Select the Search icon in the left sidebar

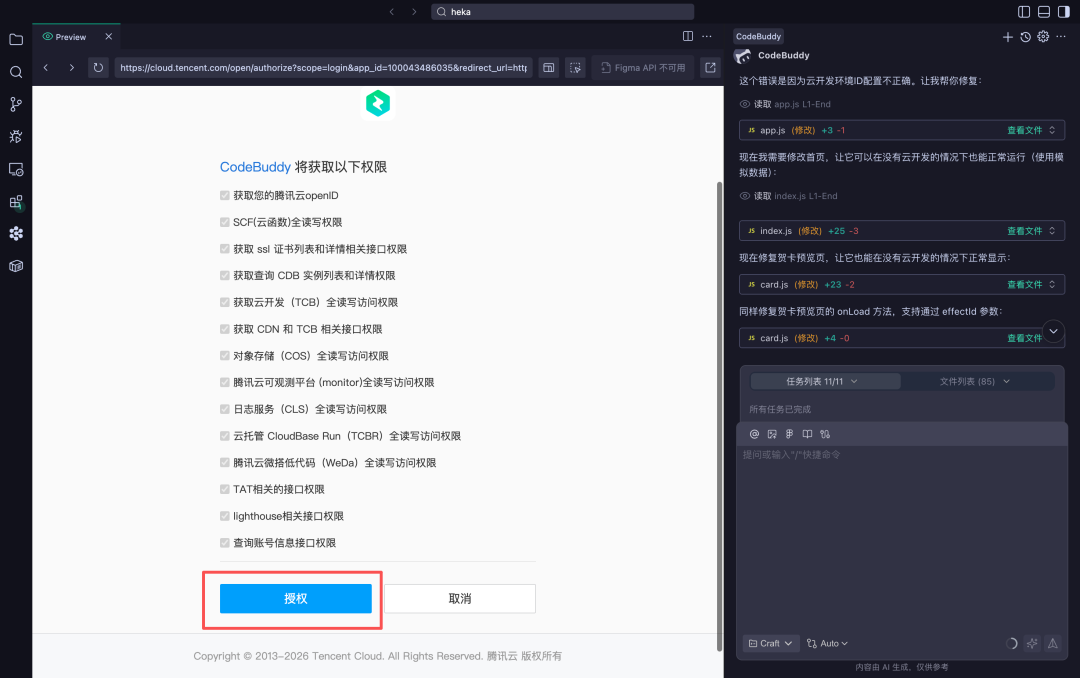15,72
